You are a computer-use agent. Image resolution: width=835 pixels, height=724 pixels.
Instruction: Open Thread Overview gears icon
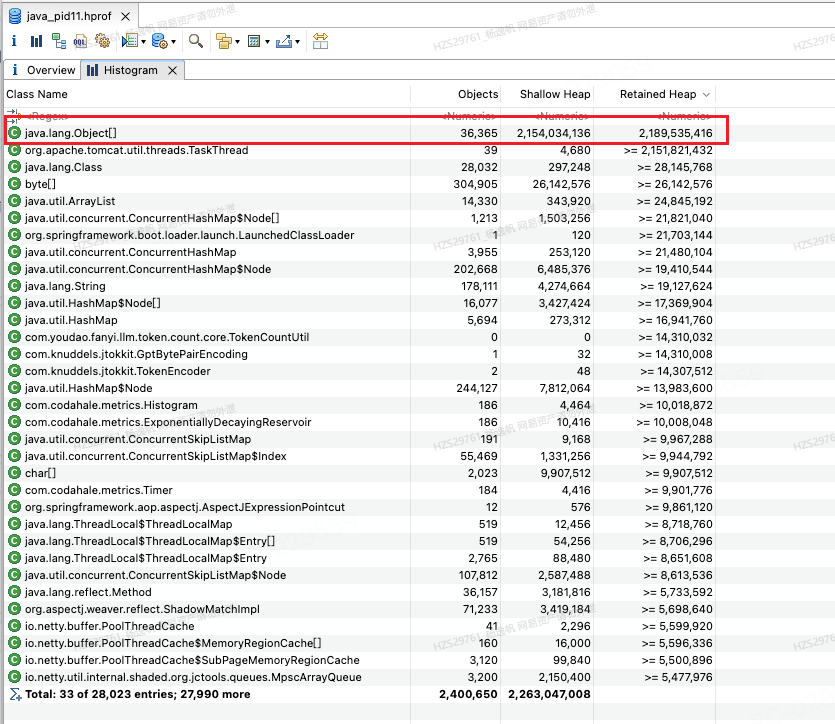coord(102,41)
